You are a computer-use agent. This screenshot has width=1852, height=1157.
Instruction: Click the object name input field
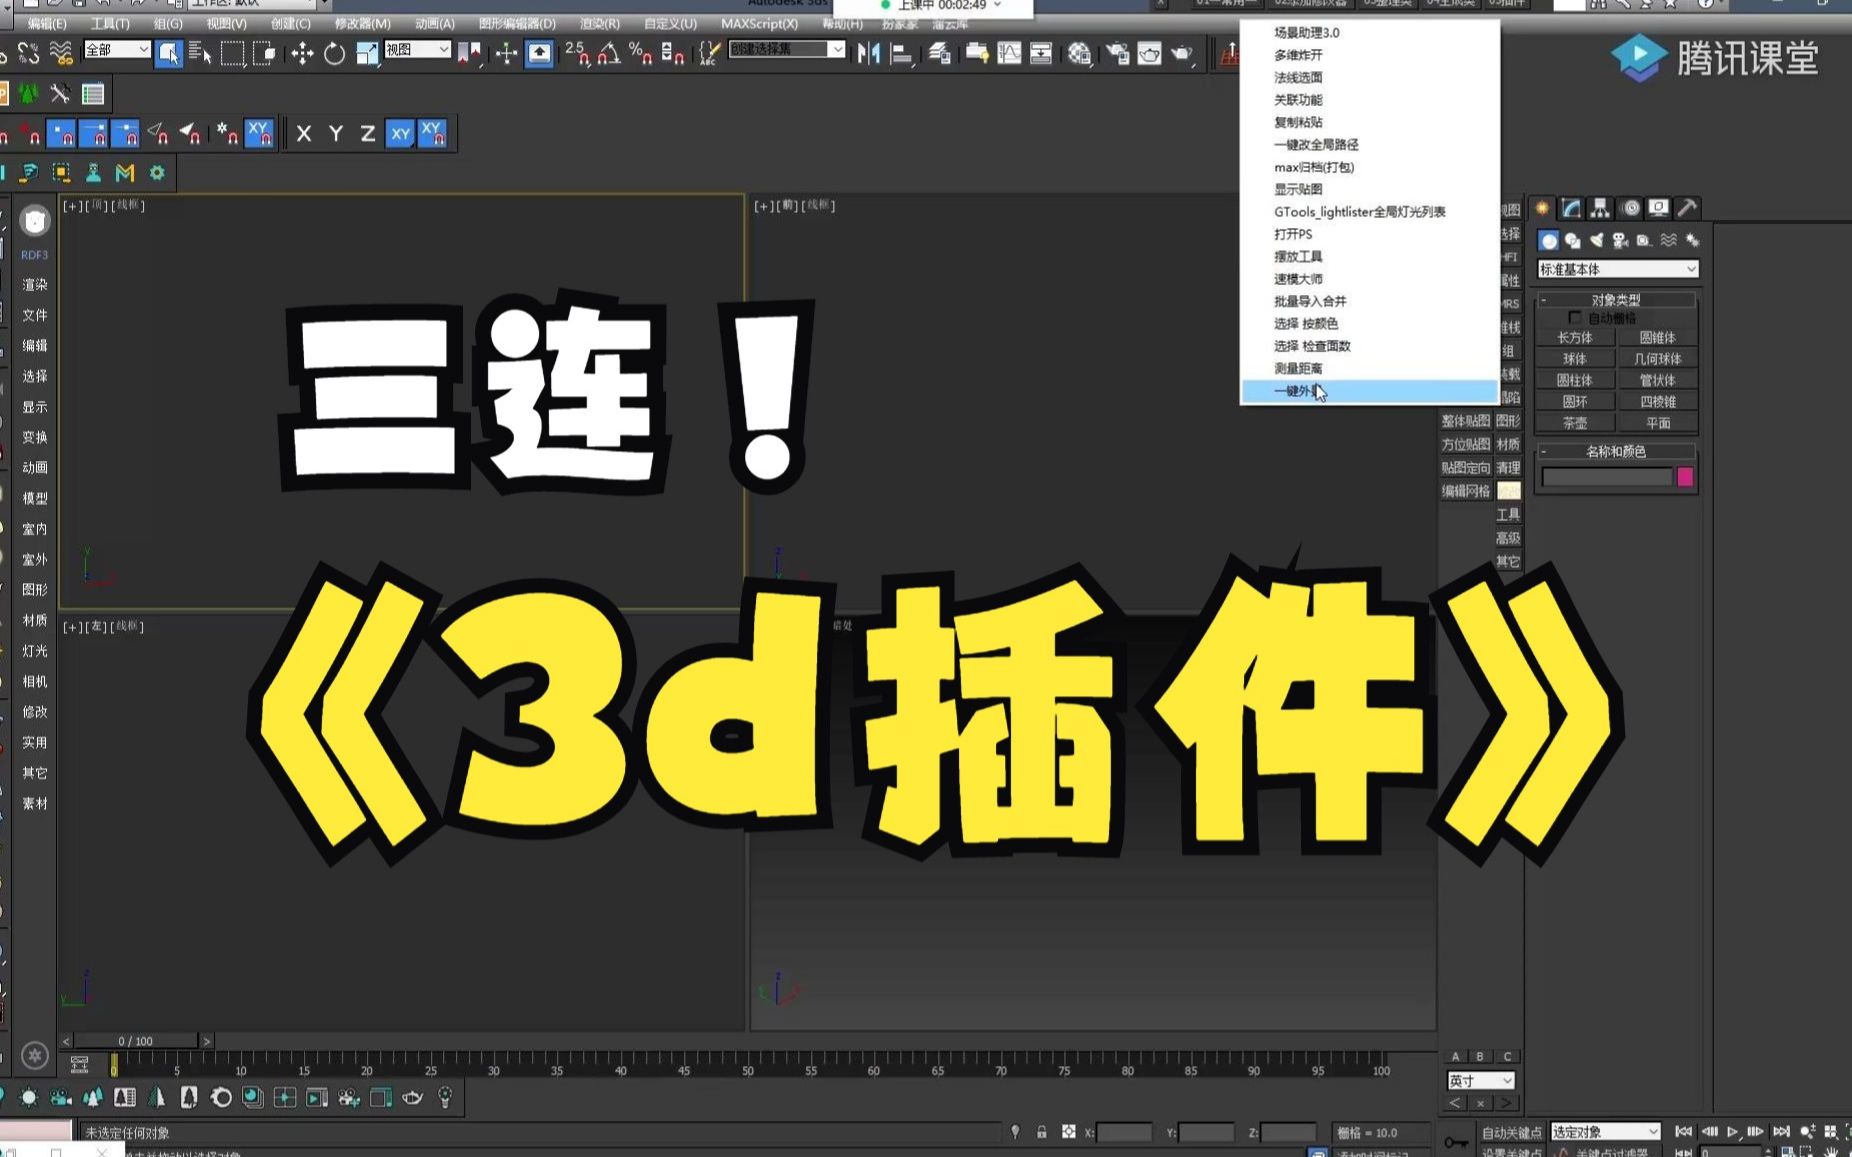coord(1607,477)
